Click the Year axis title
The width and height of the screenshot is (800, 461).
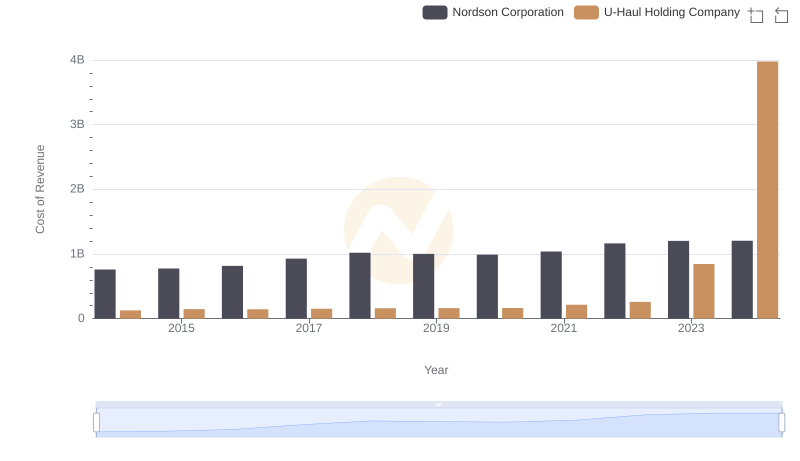tap(436, 370)
